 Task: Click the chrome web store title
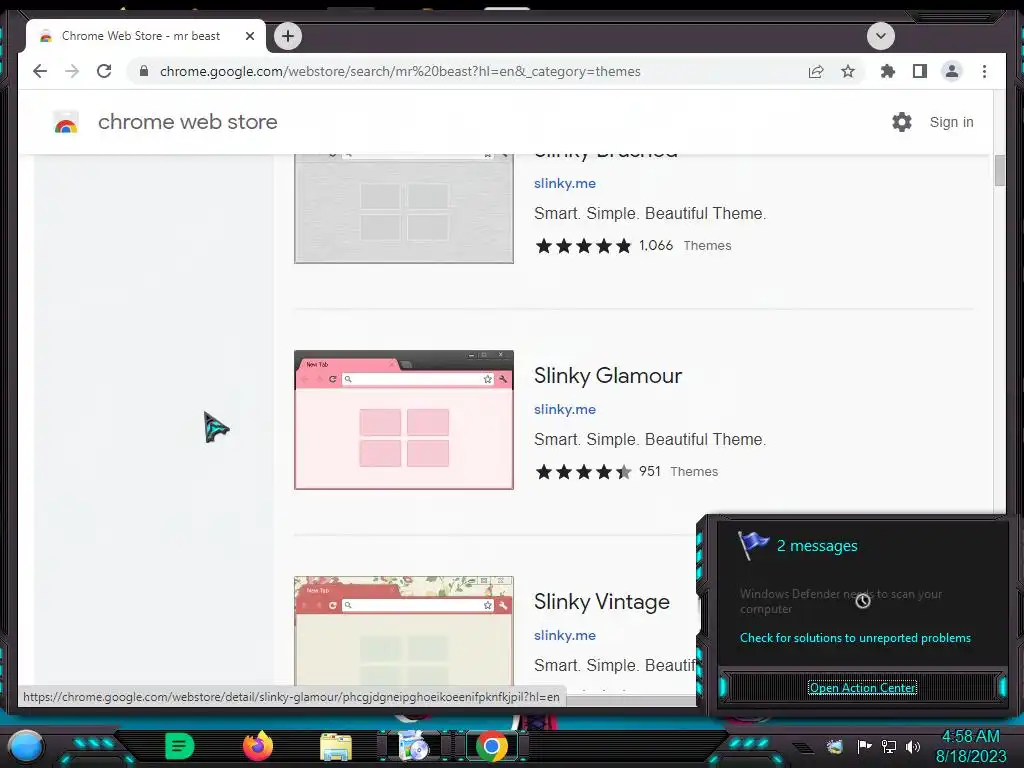[187, 122]
